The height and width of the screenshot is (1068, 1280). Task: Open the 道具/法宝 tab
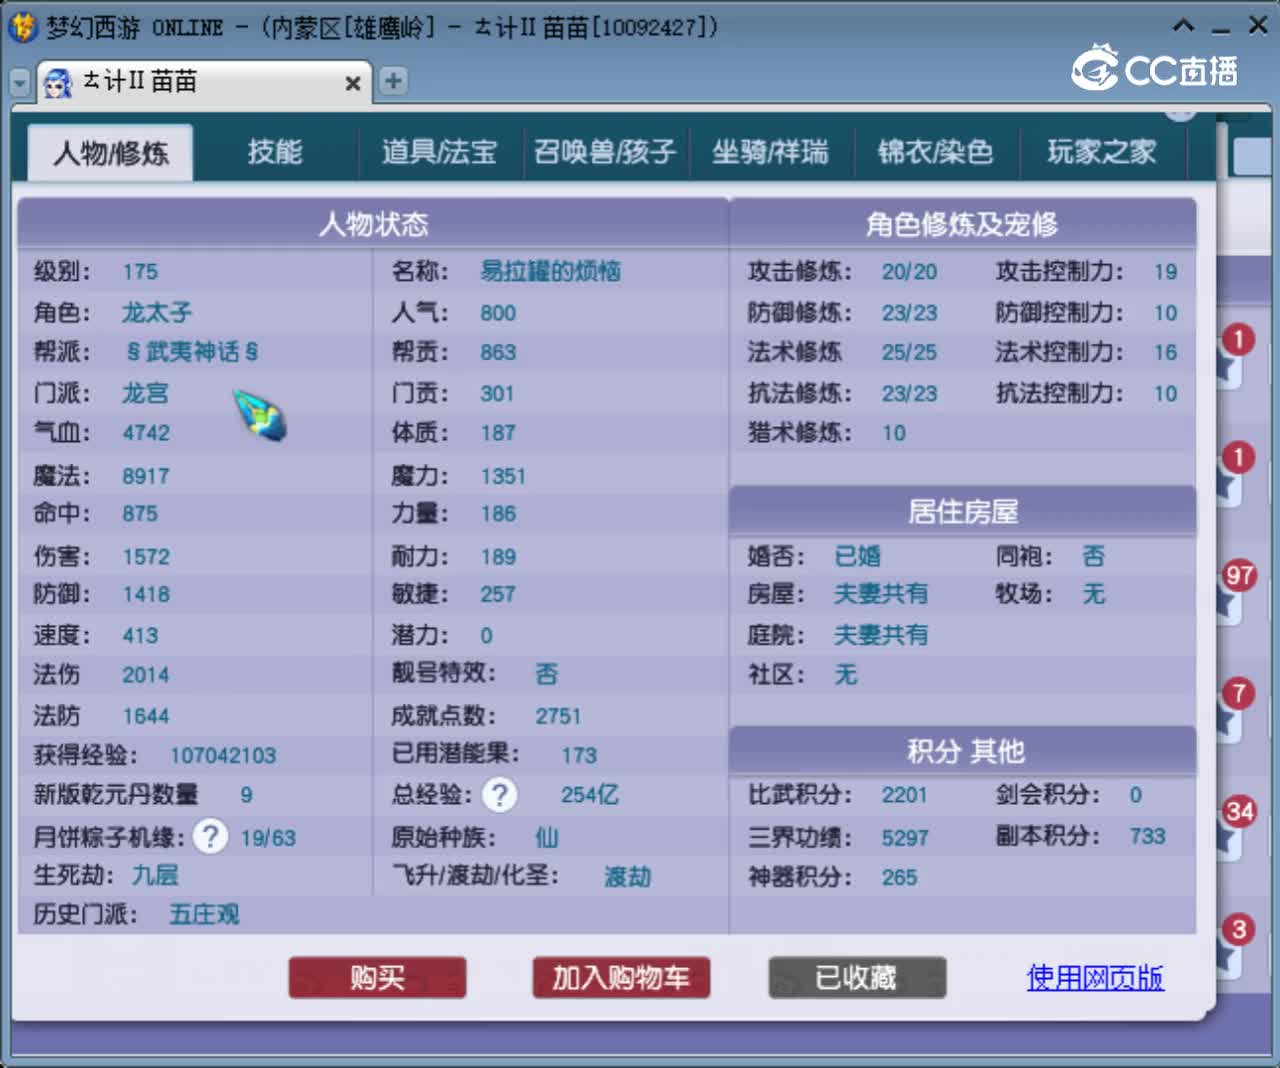click(439, 152)
